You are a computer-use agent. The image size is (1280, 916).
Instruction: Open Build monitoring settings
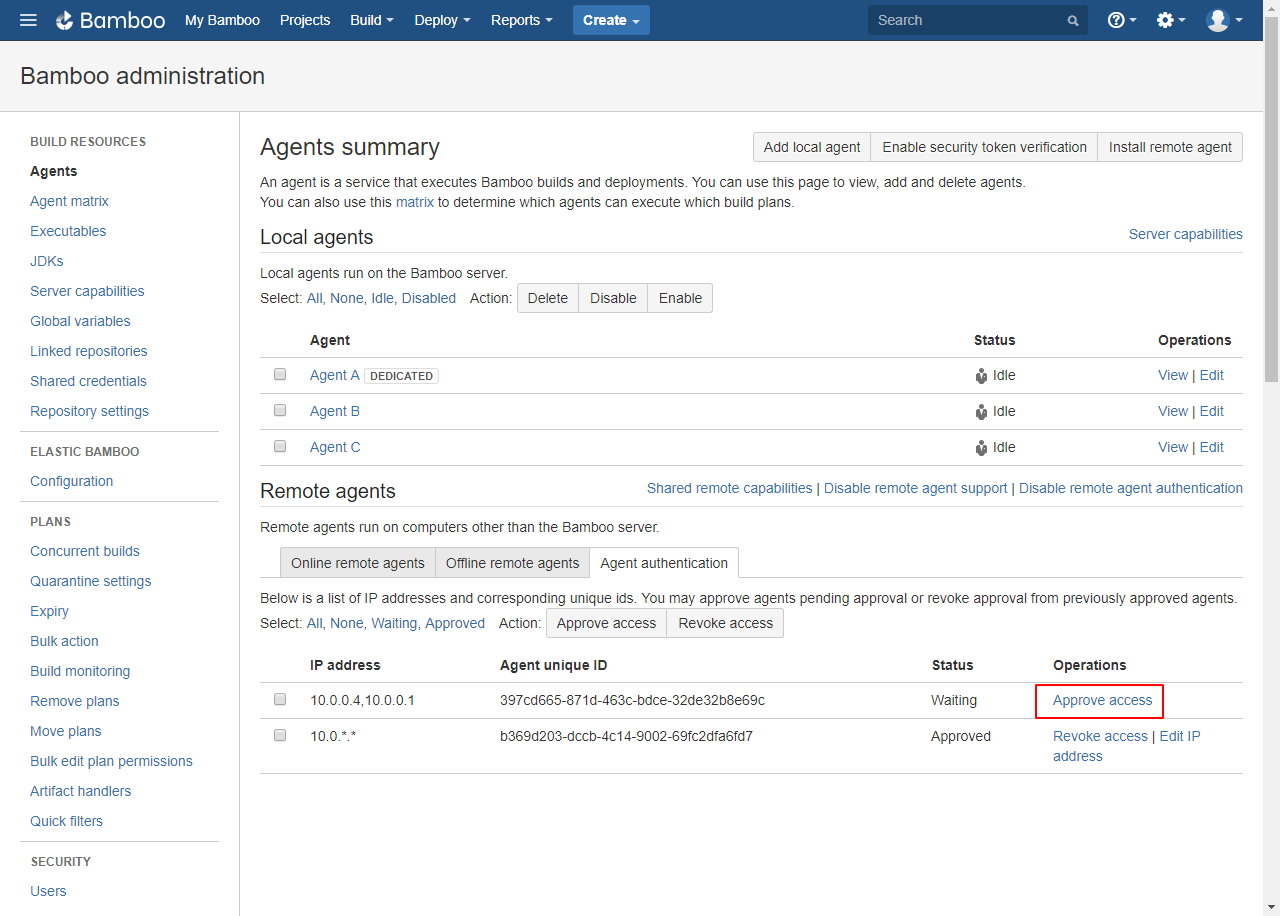pyautogui.click(x=80, y=671)
